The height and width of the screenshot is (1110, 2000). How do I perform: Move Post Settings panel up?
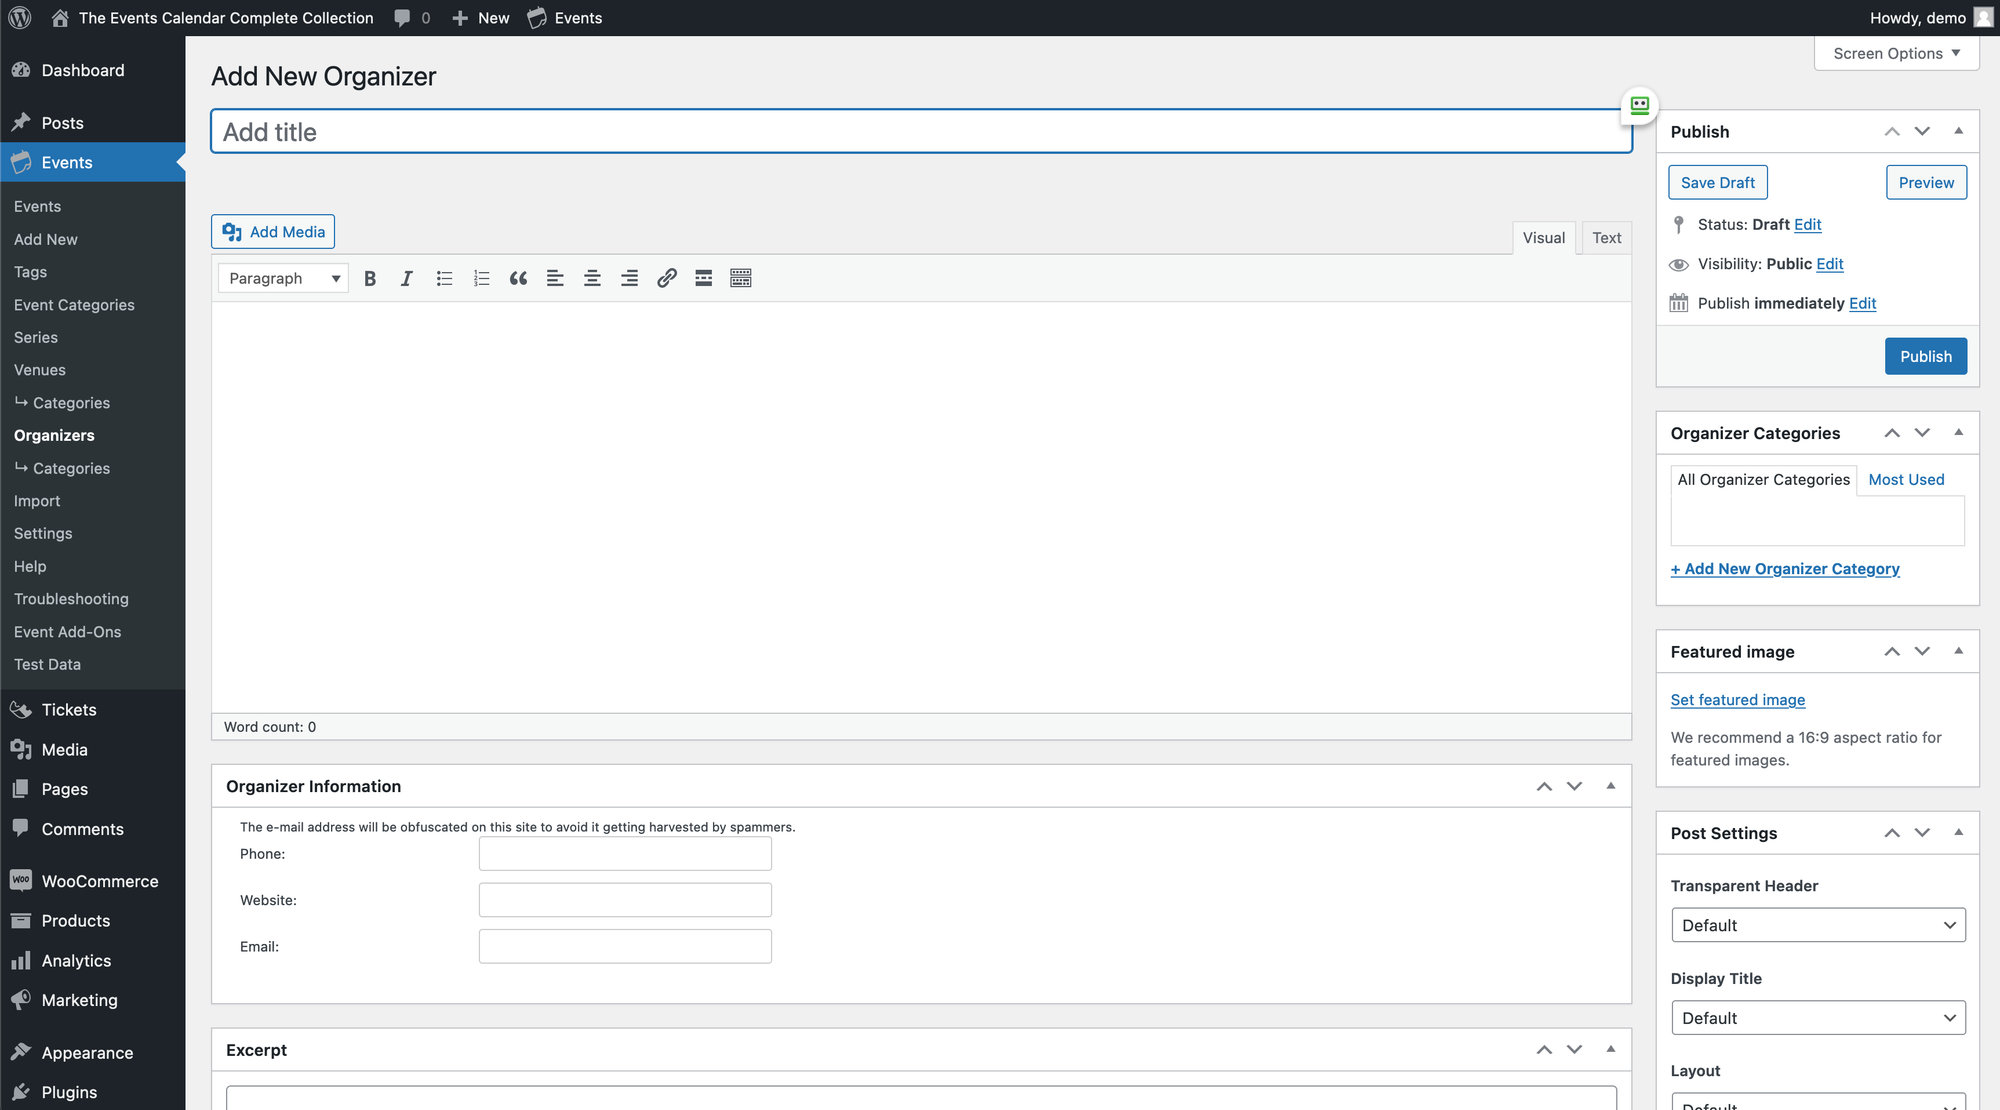1892,833
